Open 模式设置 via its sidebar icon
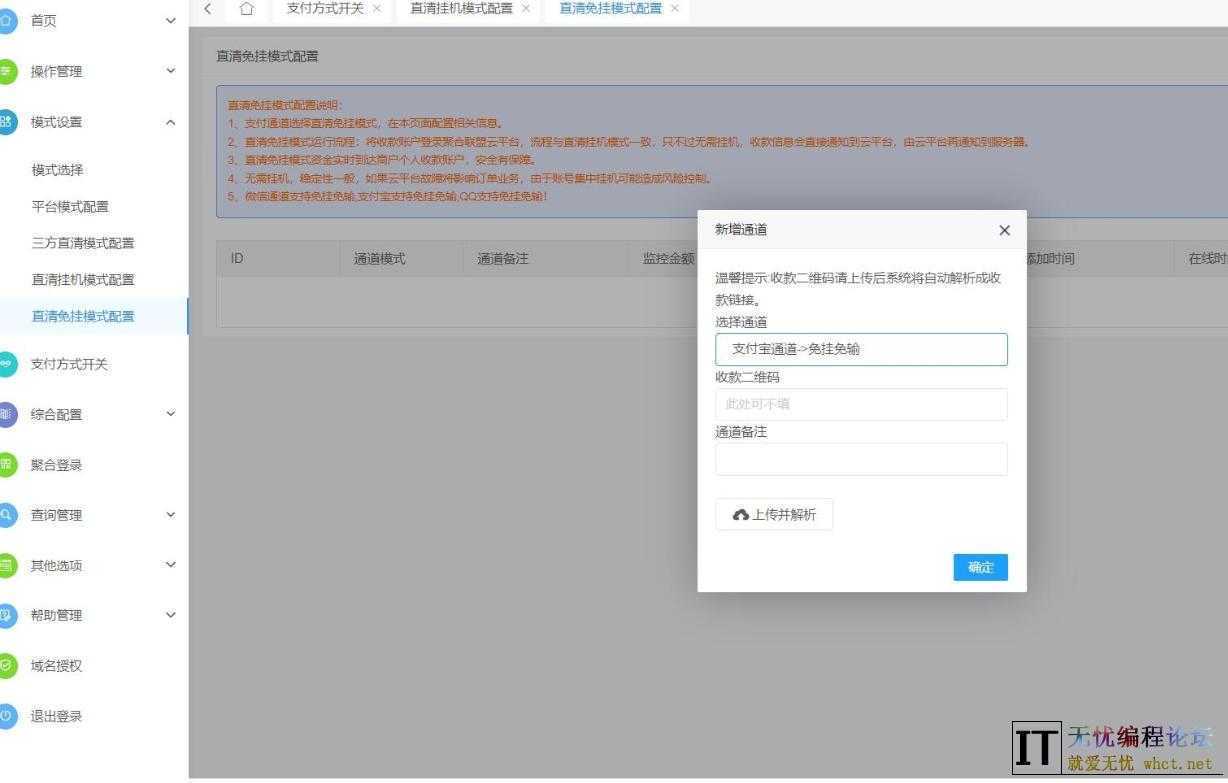Viewport: 1228px width, 783px height. [x=10, y=121]
